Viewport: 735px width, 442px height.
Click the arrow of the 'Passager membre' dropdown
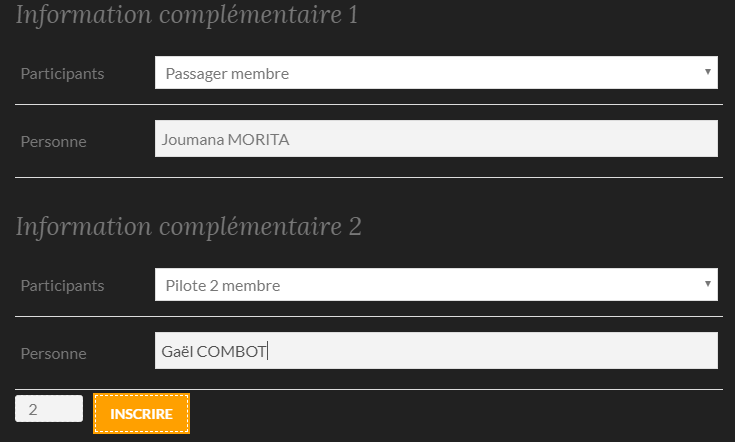pyautogui.click(x=708, y=72)
